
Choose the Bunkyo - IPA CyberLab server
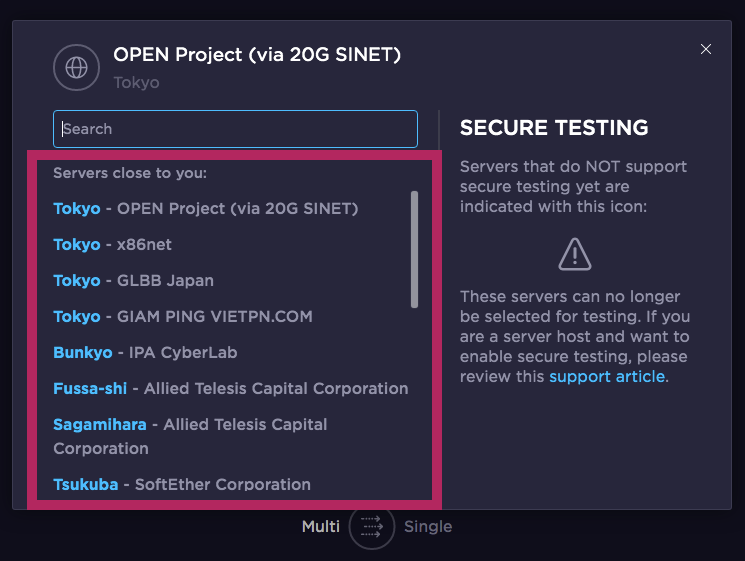[145, 353]
